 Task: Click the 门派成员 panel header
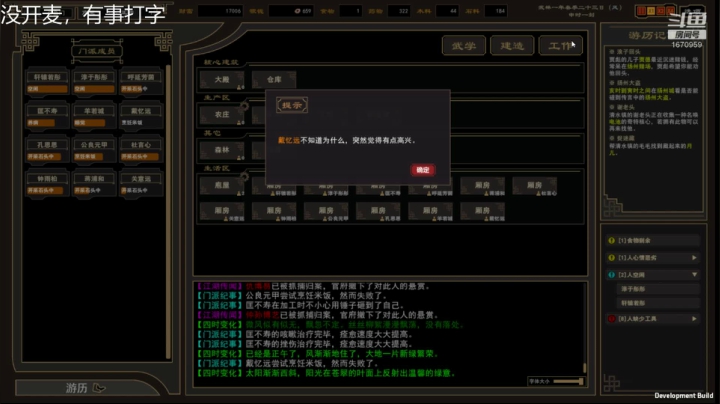[97, 51]
